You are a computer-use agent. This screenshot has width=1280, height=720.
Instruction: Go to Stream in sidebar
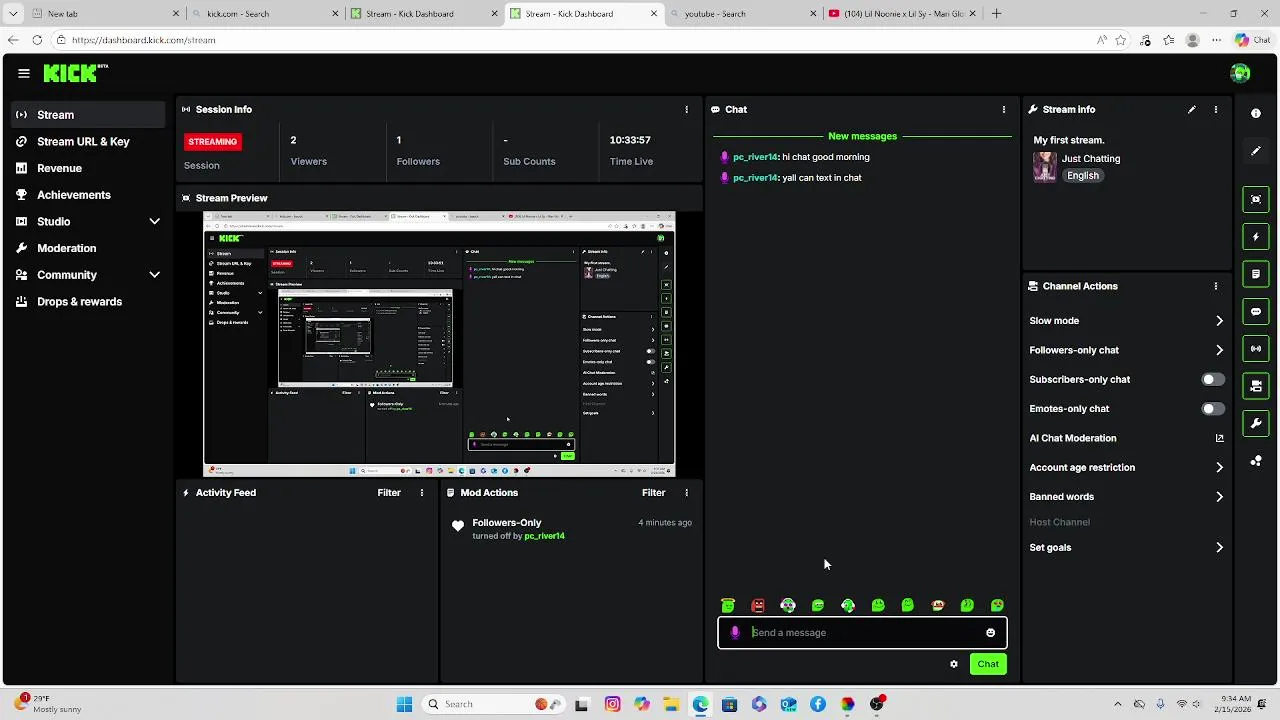coord(88,115)
